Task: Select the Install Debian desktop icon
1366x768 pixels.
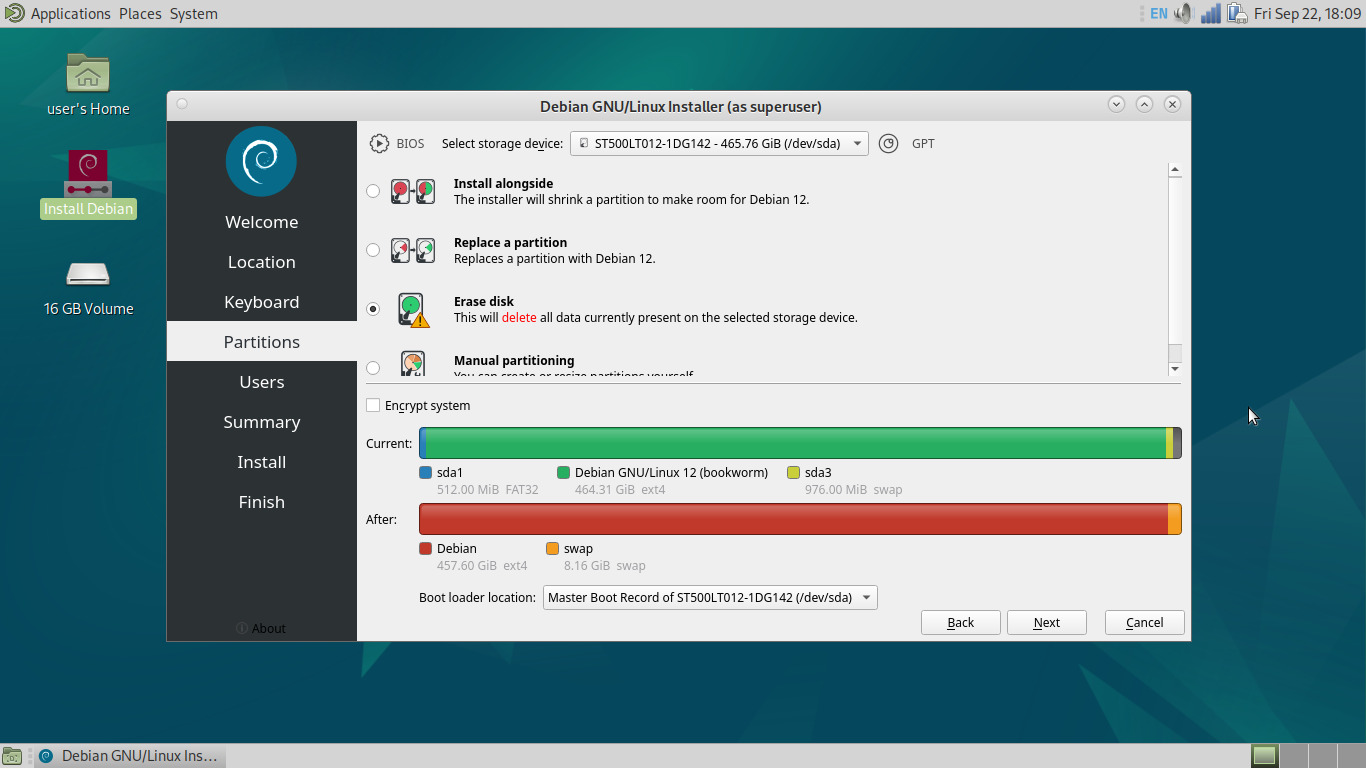Action: coord(88,173)
